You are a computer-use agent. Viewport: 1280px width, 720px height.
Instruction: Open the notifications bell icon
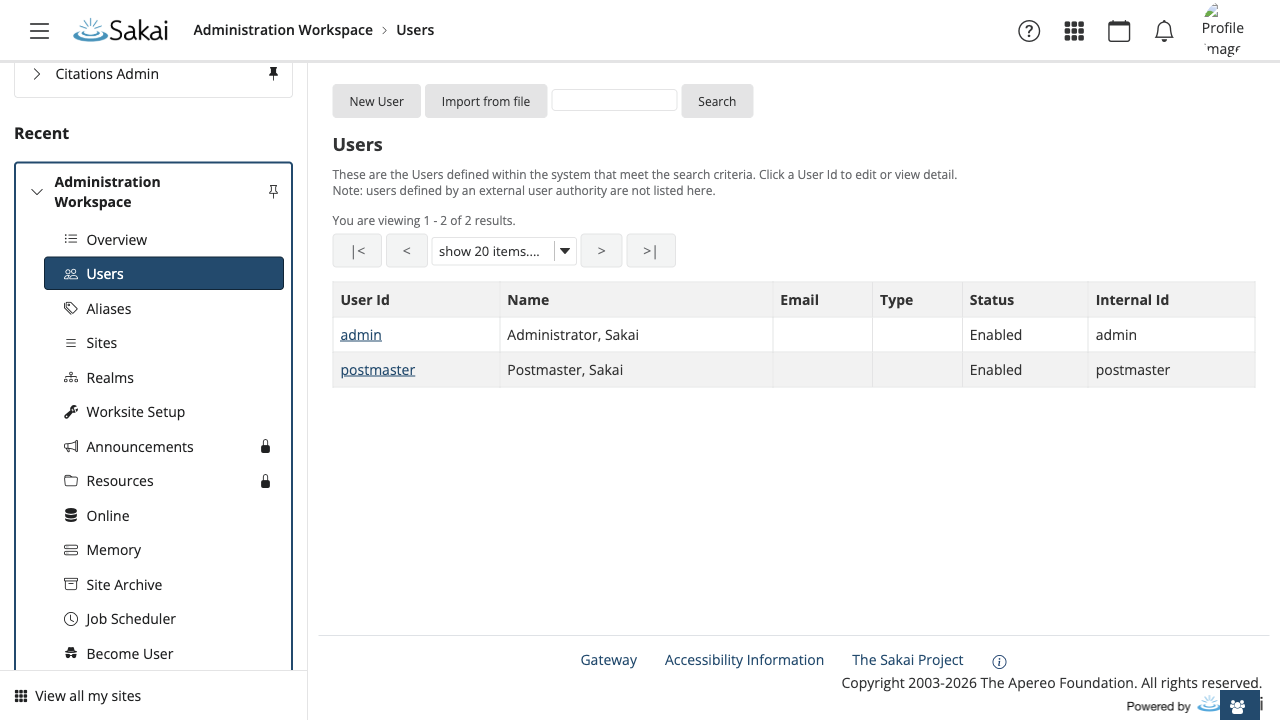[1164, 31]
